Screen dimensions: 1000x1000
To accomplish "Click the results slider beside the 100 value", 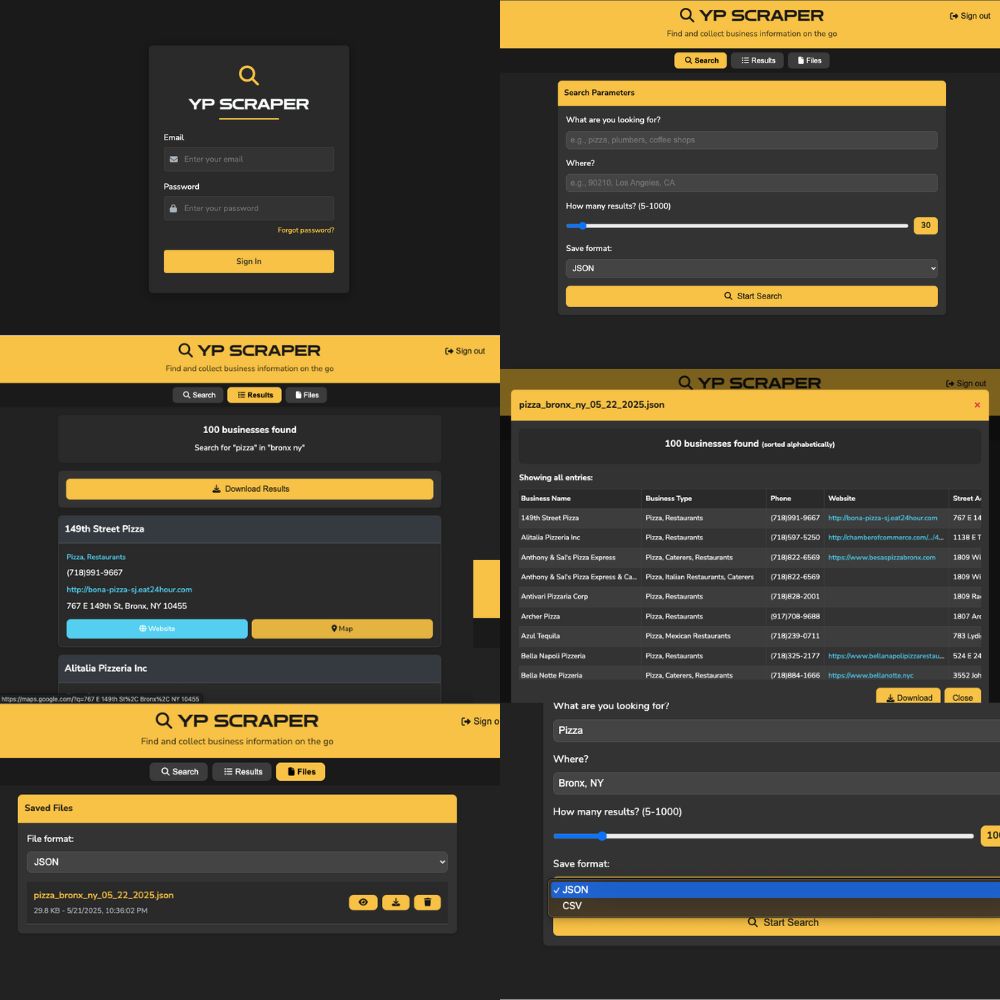I will 763,836.
